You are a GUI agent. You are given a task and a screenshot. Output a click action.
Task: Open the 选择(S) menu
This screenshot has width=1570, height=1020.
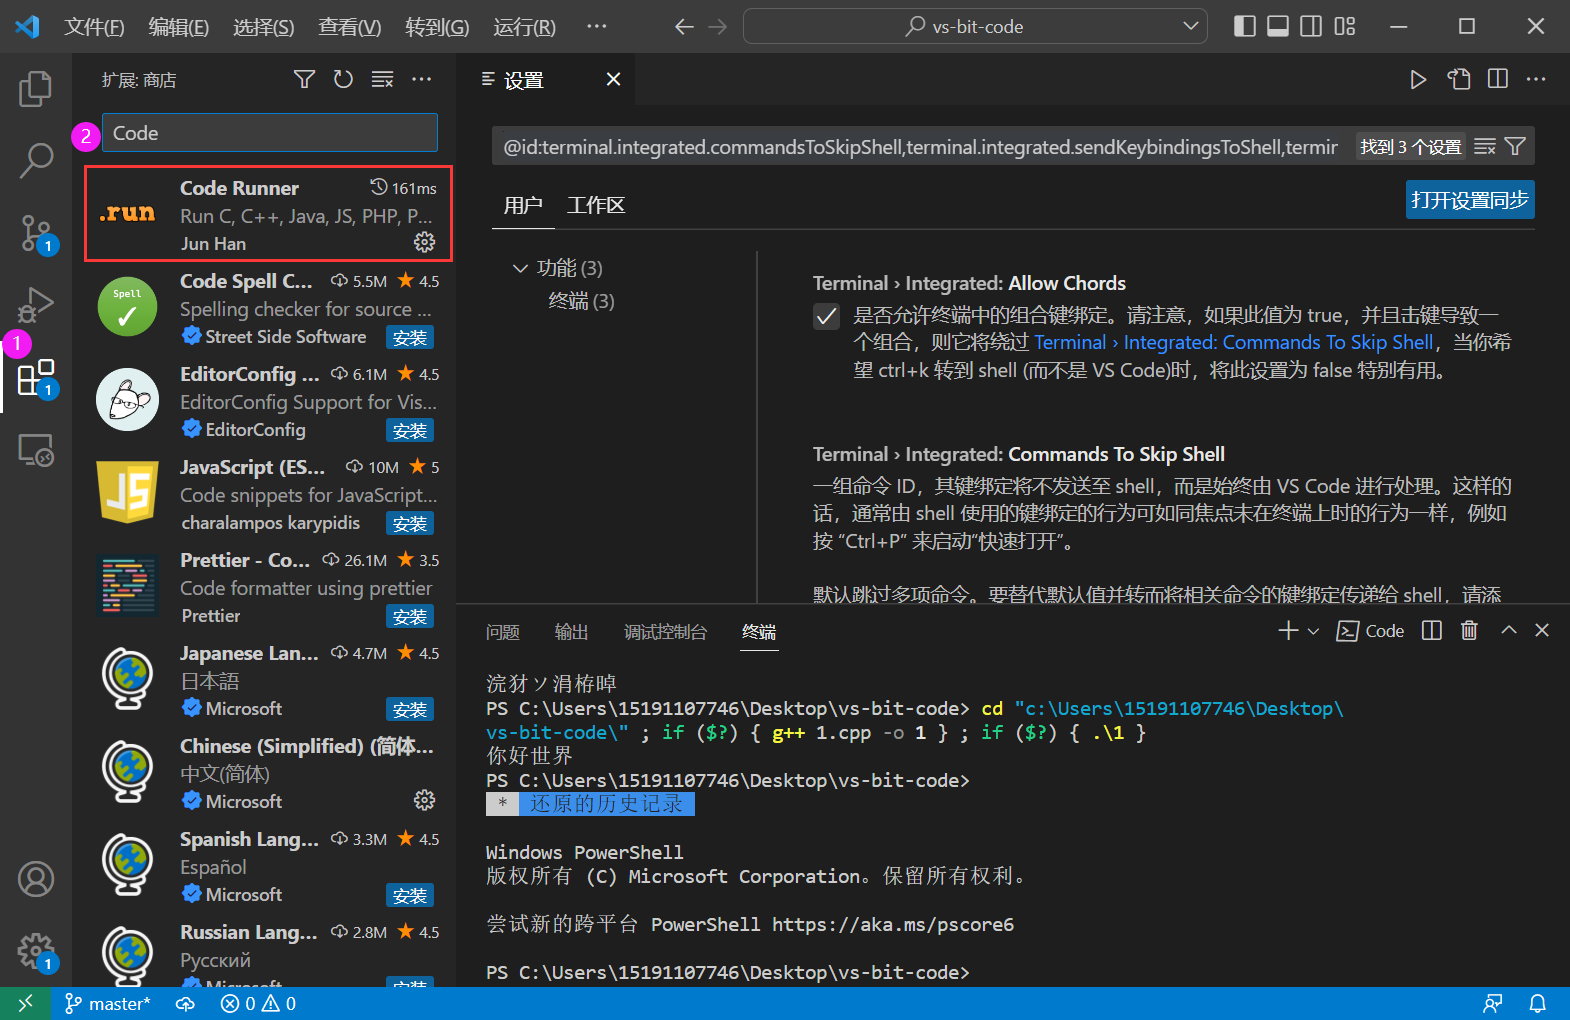coord(264,27)
